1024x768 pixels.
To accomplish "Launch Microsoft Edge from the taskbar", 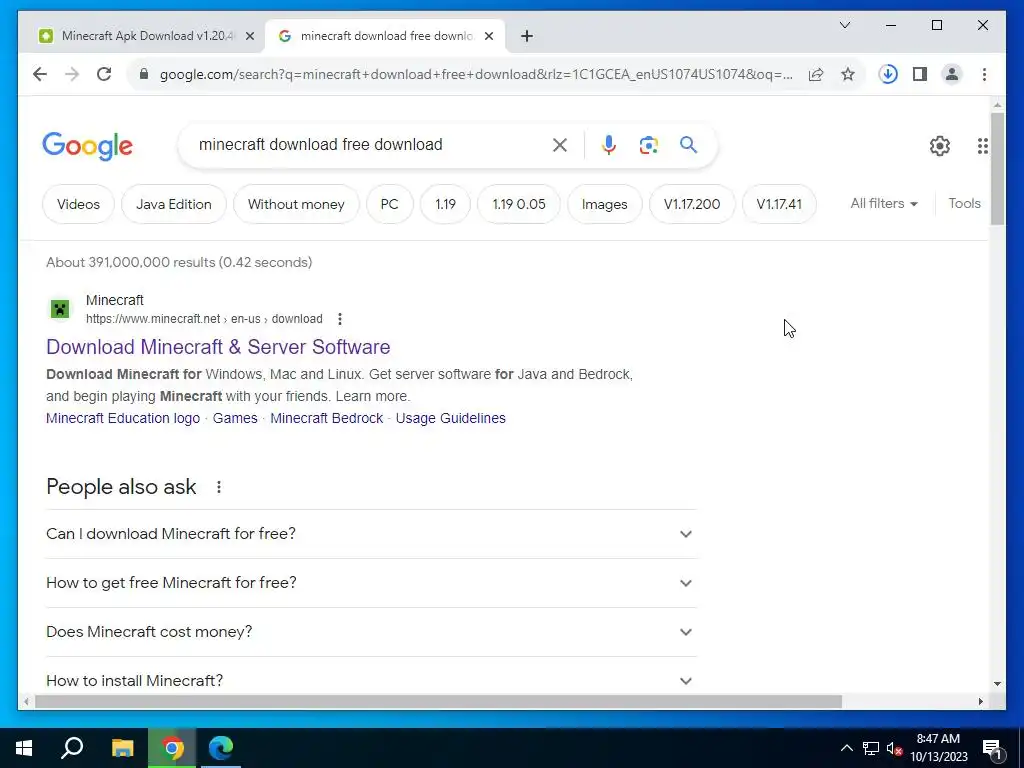I will coord(221,748).
